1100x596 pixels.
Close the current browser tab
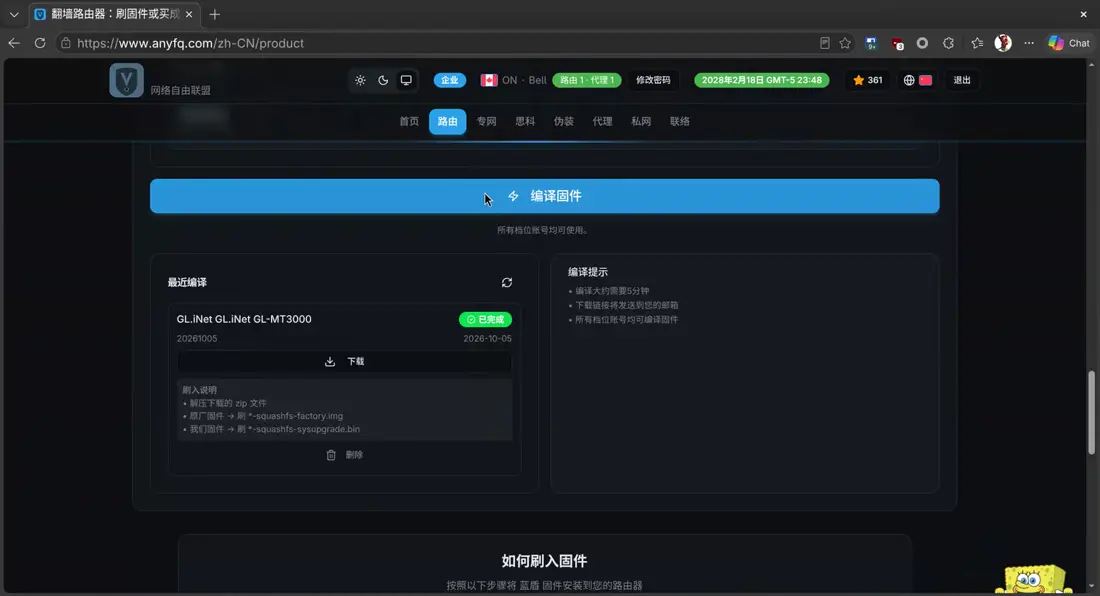pos(189,14)
